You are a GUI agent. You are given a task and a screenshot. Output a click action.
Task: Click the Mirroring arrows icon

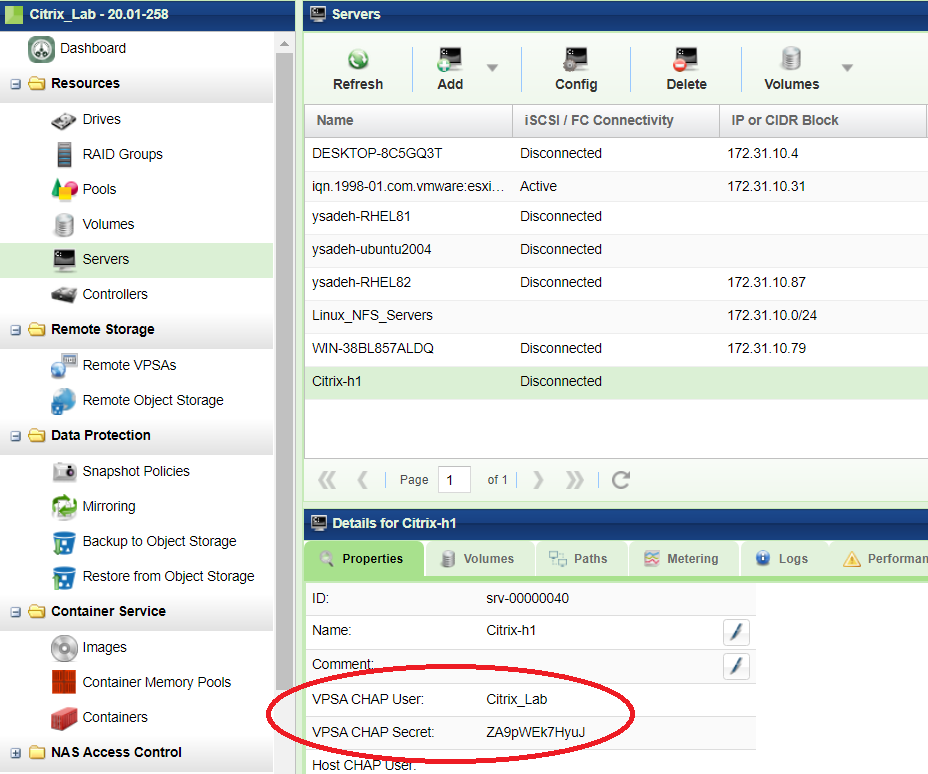[64, 507]
